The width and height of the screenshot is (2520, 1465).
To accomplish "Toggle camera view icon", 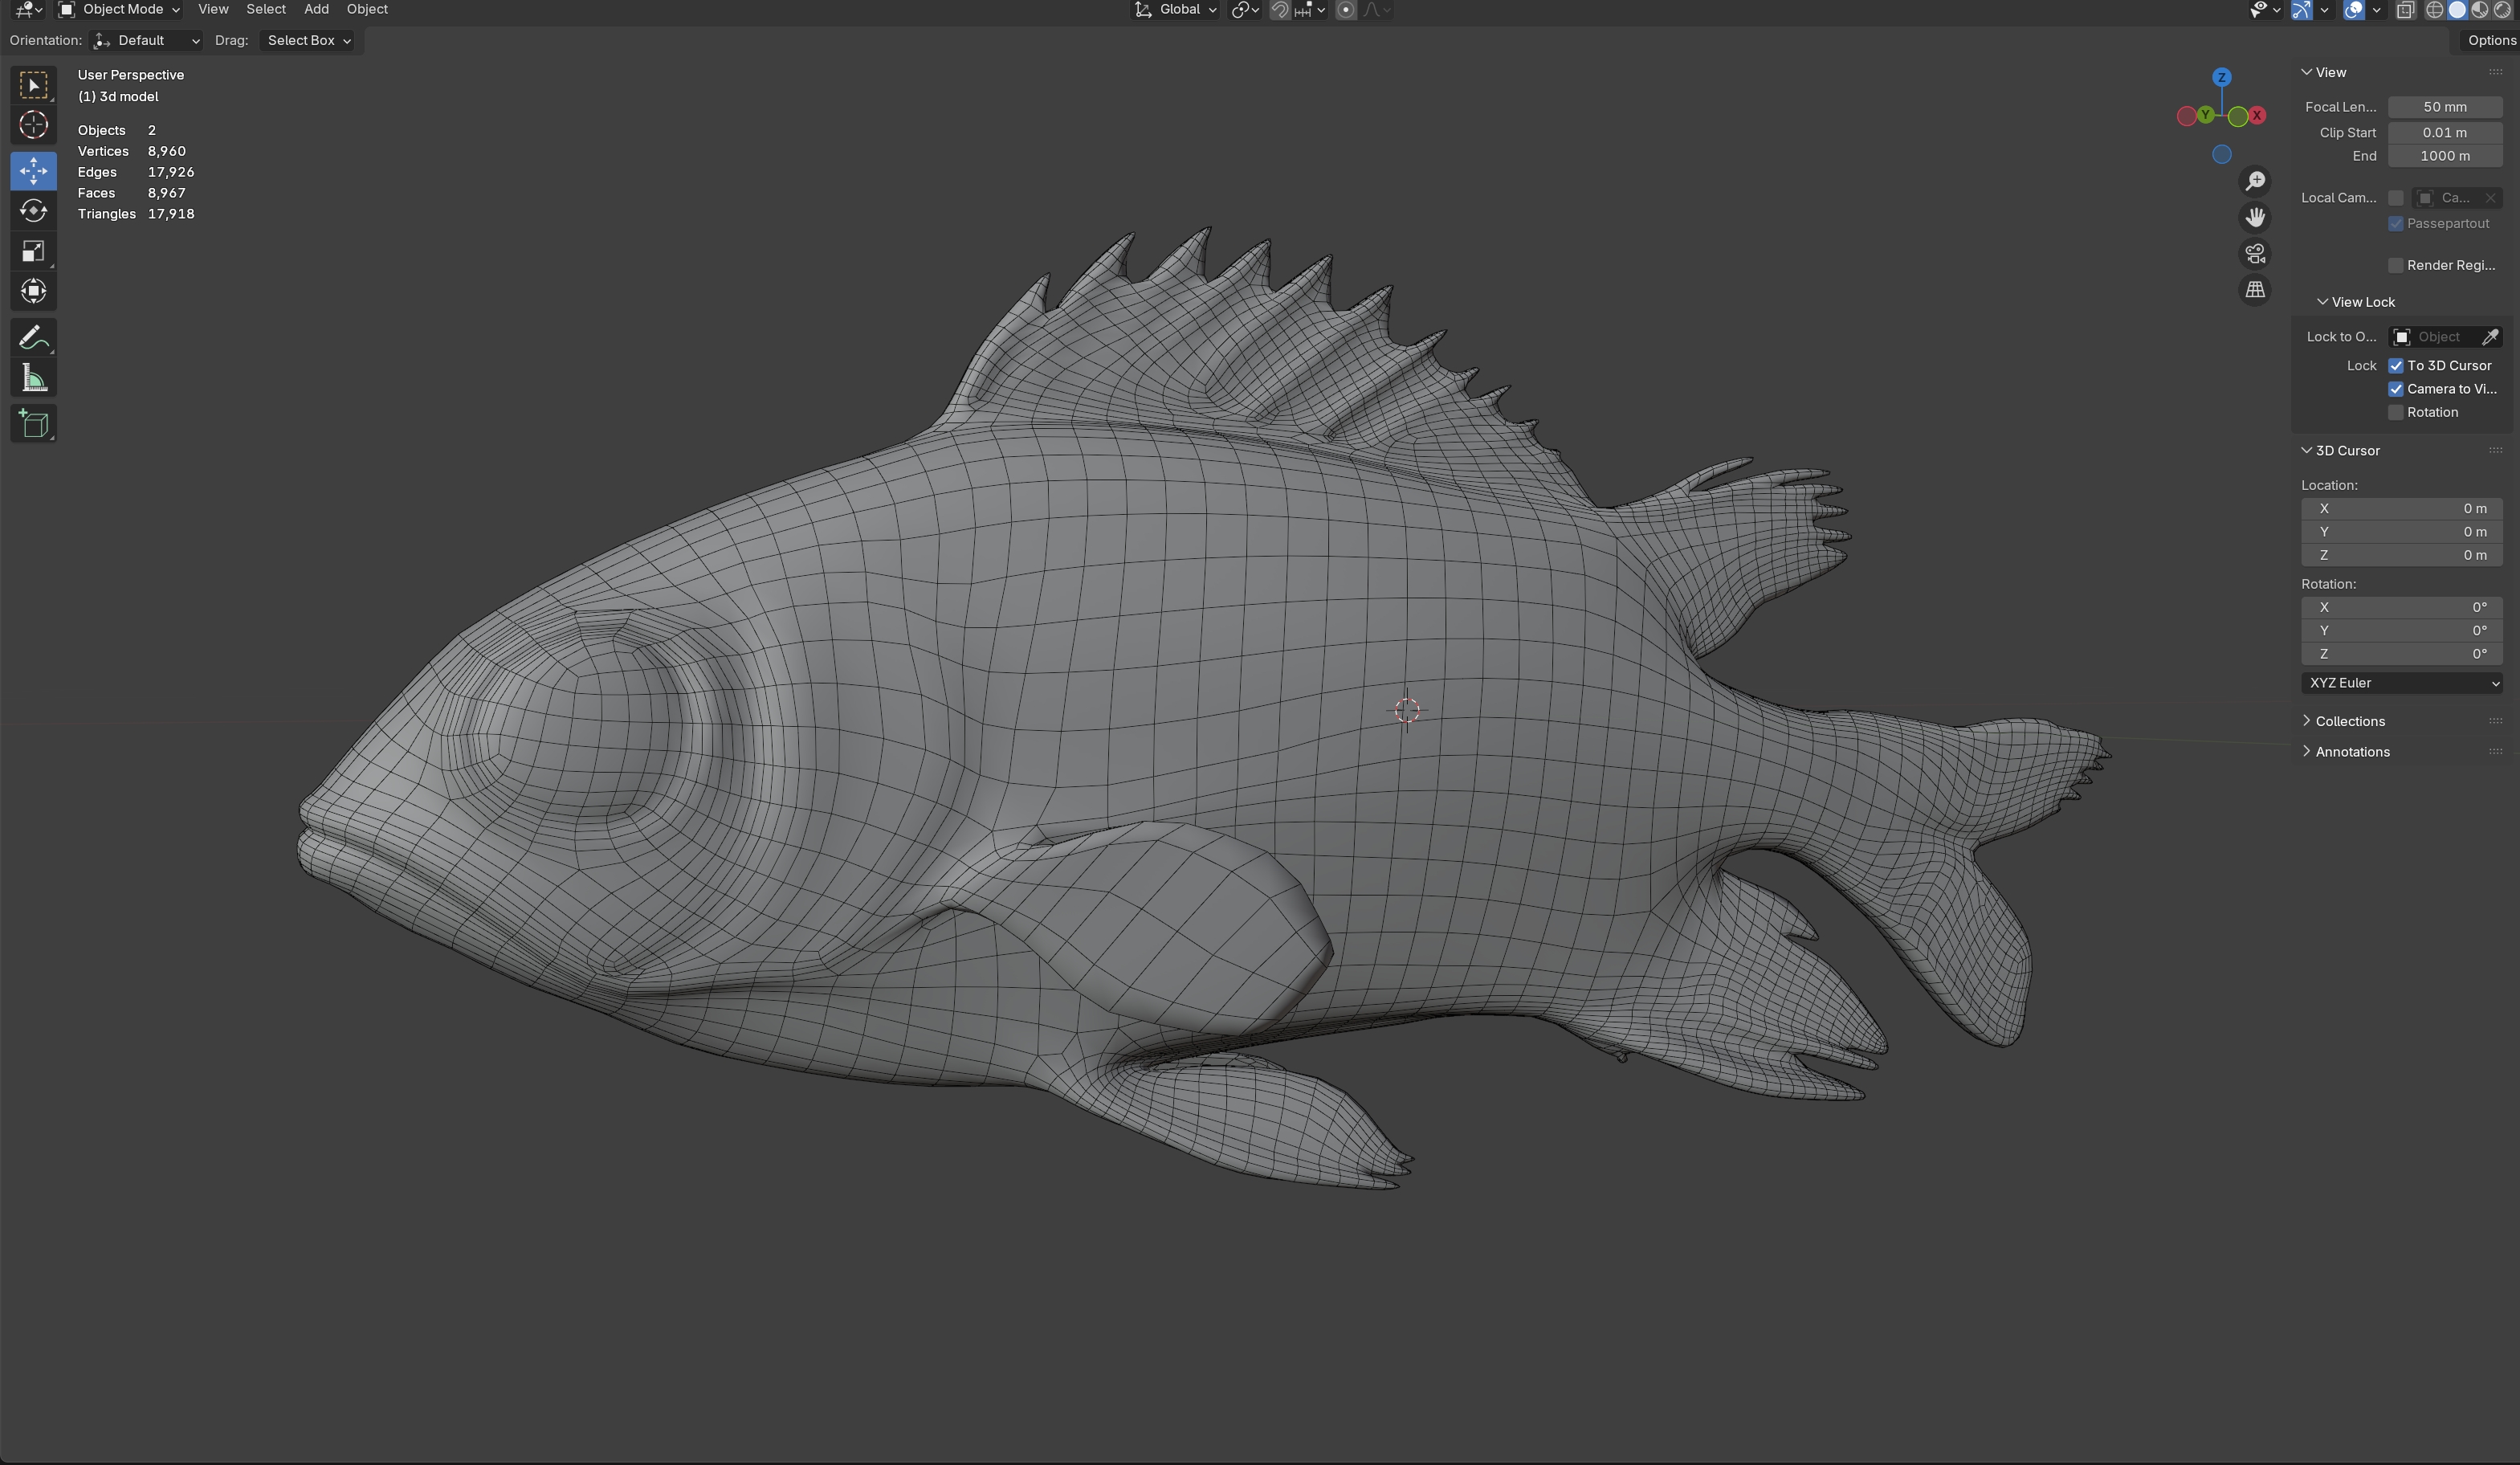I will [x=2254, y=254].
